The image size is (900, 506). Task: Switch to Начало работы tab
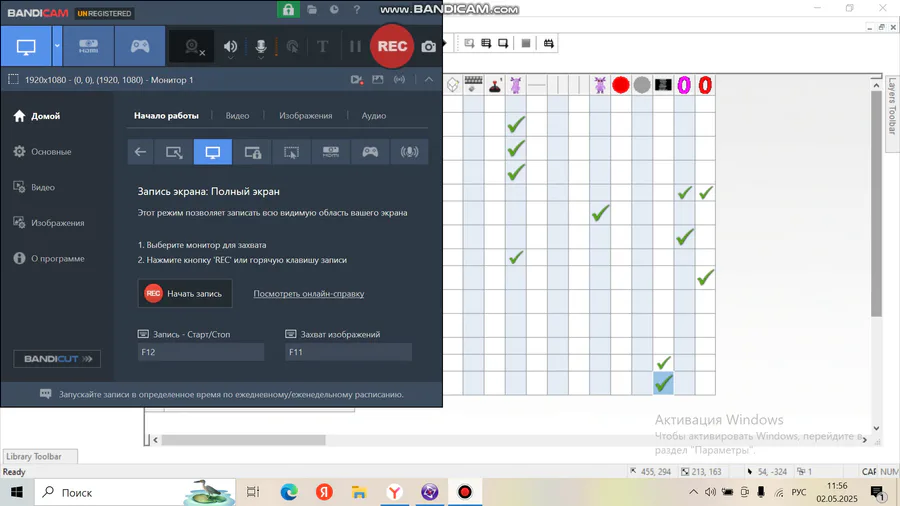166,115
